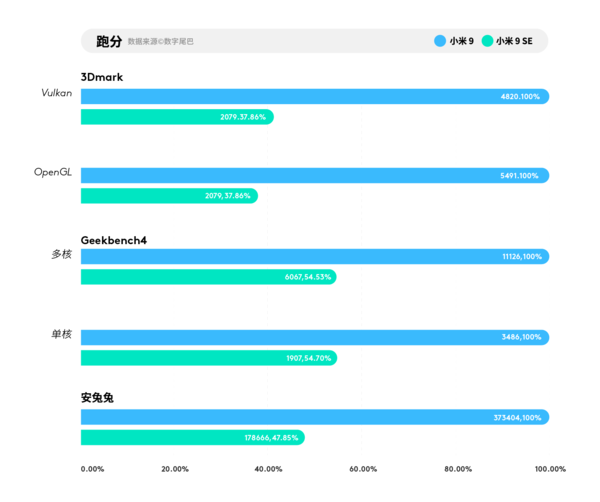
Task: Click the 60.00% axis tick label
Action: pyautogui.click(x=362, y=469)
